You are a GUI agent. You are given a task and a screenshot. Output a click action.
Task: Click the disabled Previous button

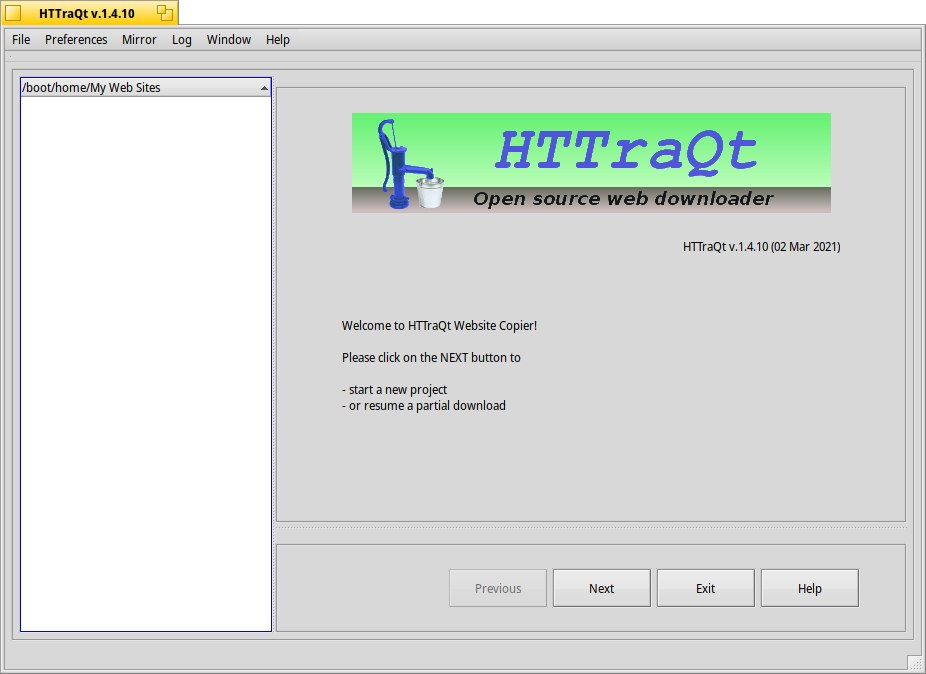click(498, 588)
